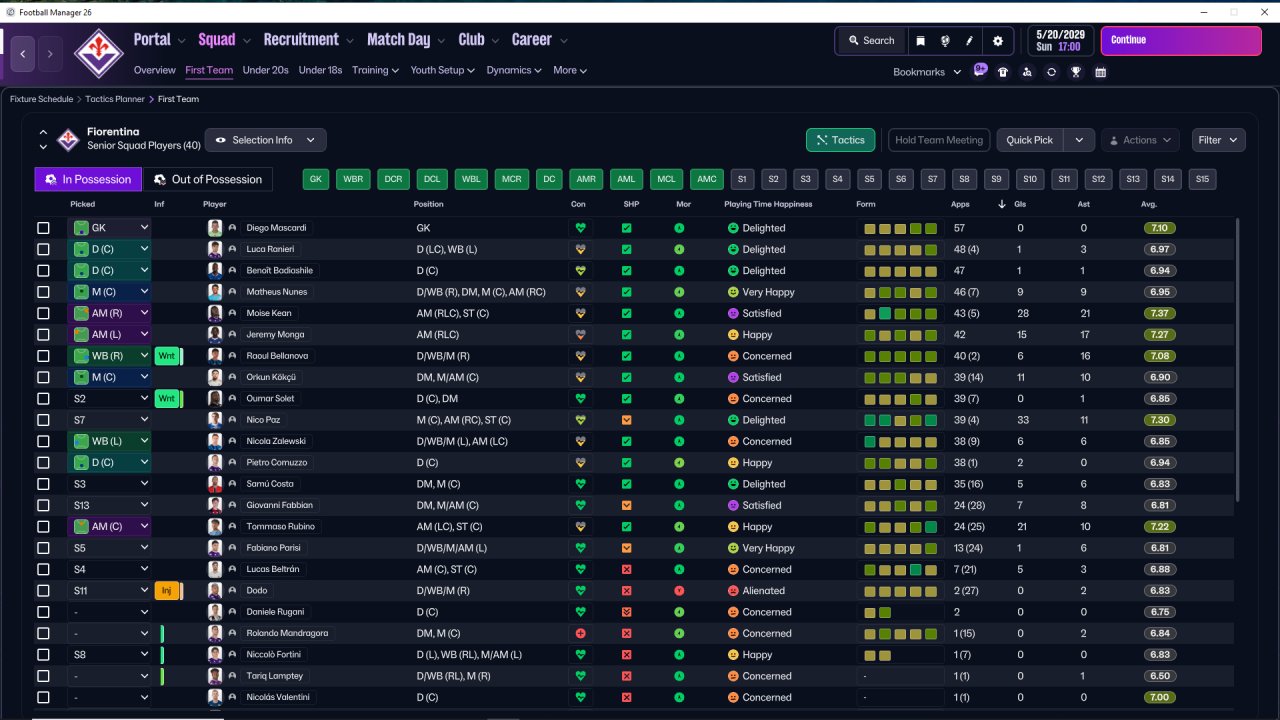Open the Training submenu tab
The image size is (1280, 720).
(375, 70)
